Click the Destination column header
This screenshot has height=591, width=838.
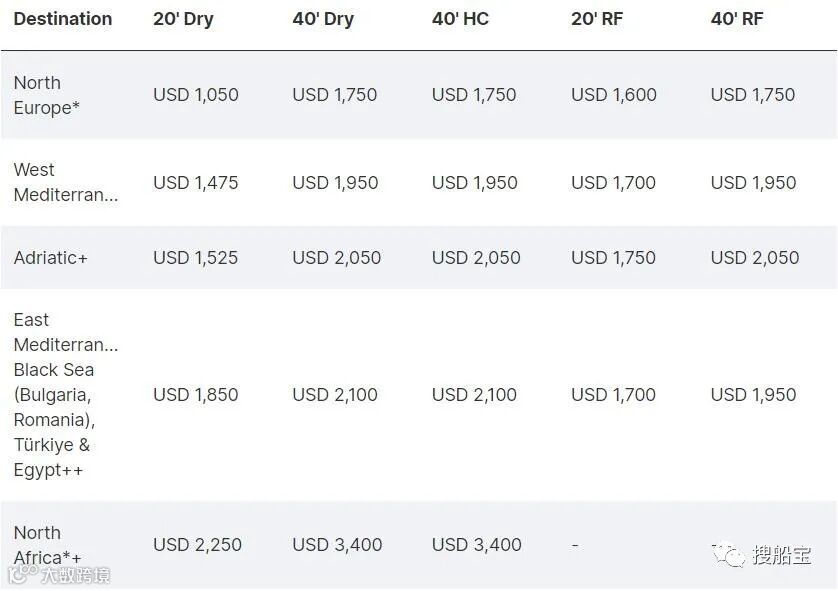[x=63, y=19]
